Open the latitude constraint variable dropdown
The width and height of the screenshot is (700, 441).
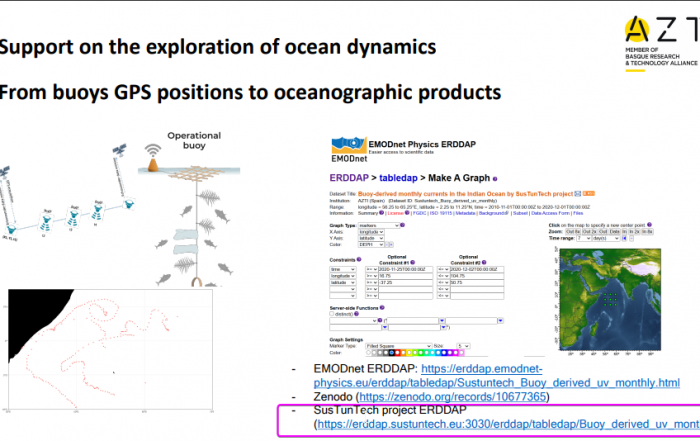[x=342, y=283]
